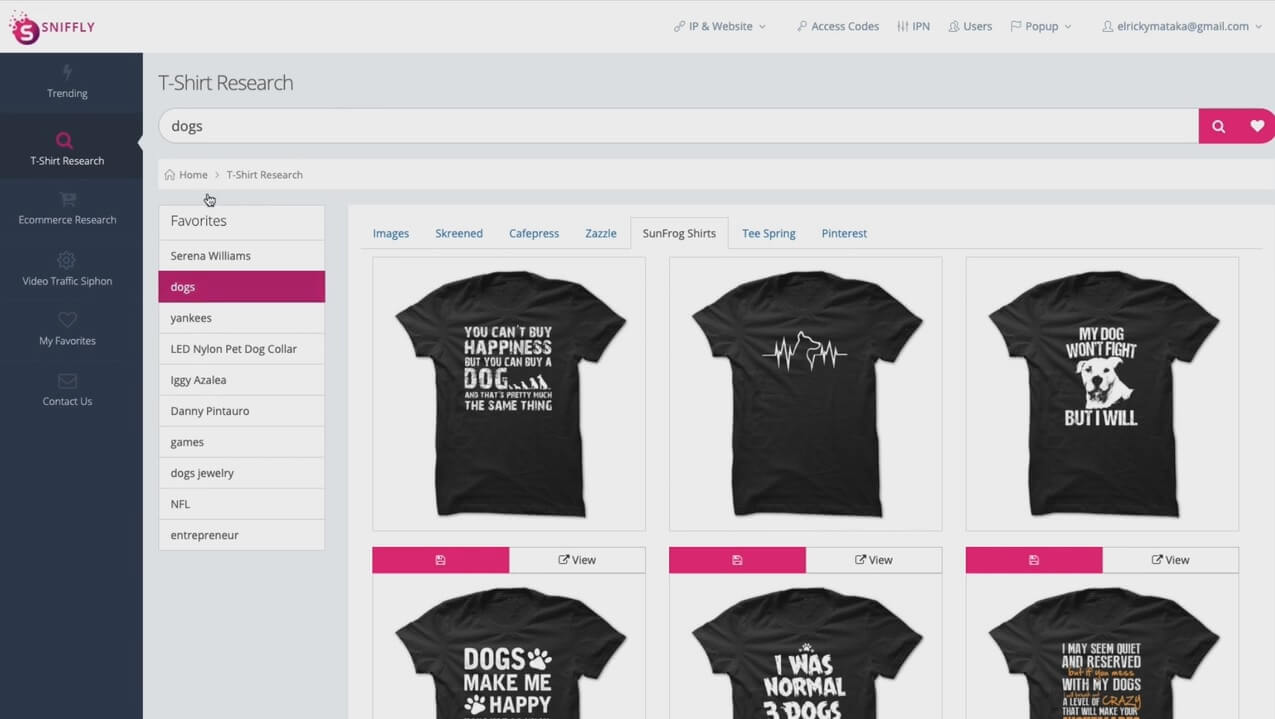Switch to the Images tab
This screenshot has width=1275, height=719.
click(x=391, y=233)
